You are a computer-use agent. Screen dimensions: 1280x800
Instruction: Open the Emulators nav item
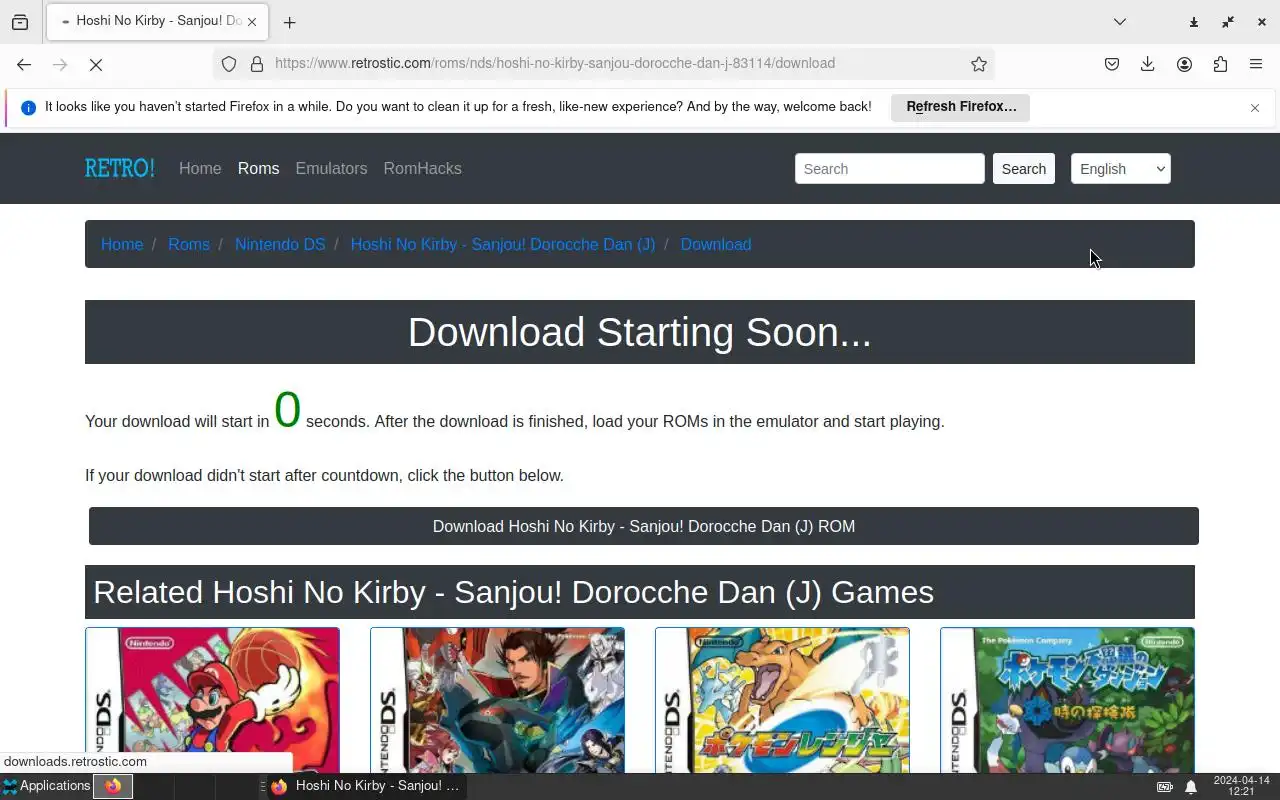(331, 168)
